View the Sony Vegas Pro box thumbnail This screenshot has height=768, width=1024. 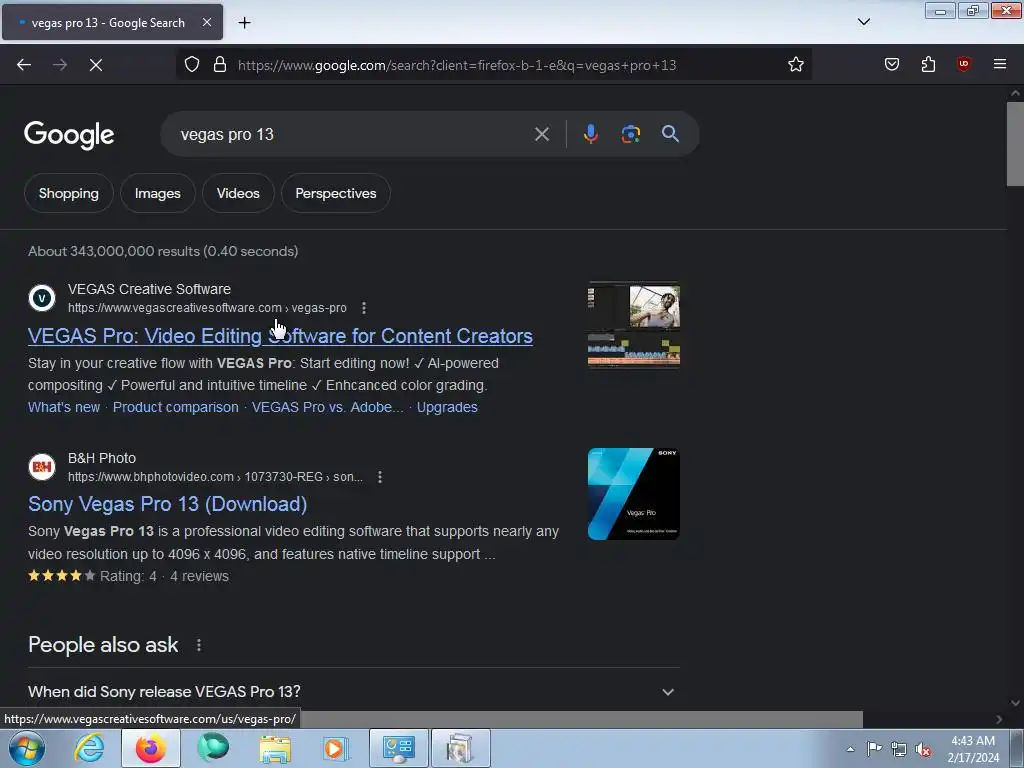tap(633, 494)
